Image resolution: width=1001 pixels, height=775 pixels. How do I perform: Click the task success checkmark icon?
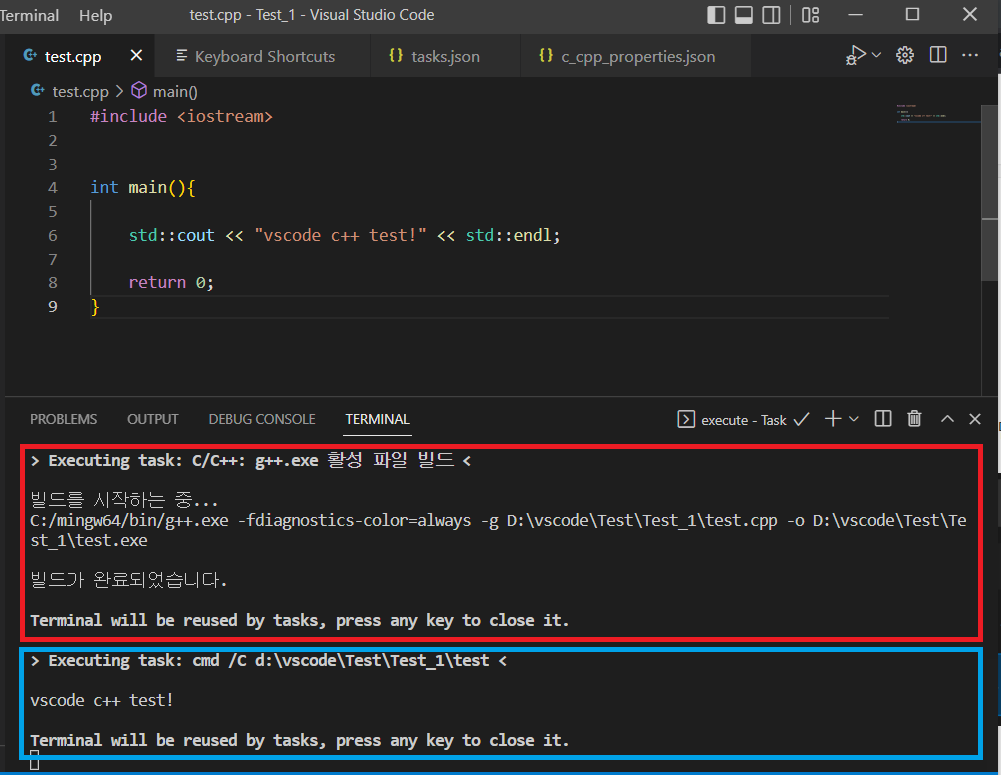coord(801,419)
